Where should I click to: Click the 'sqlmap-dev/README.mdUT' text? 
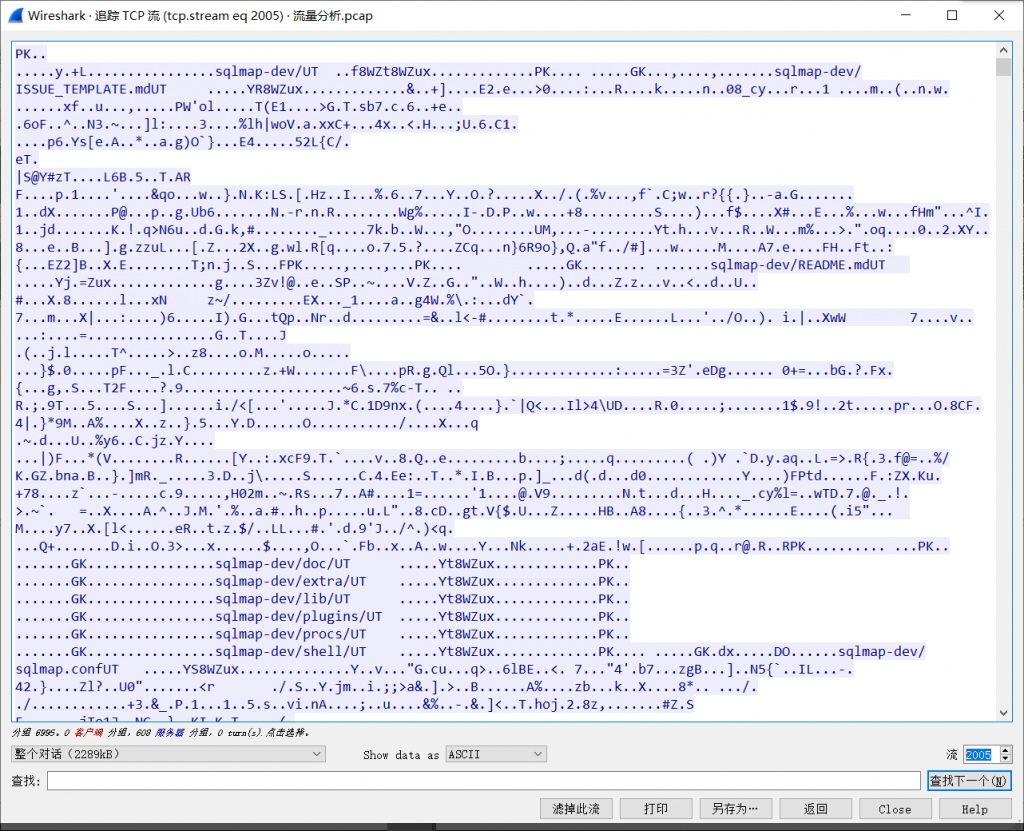pos(798,265)
